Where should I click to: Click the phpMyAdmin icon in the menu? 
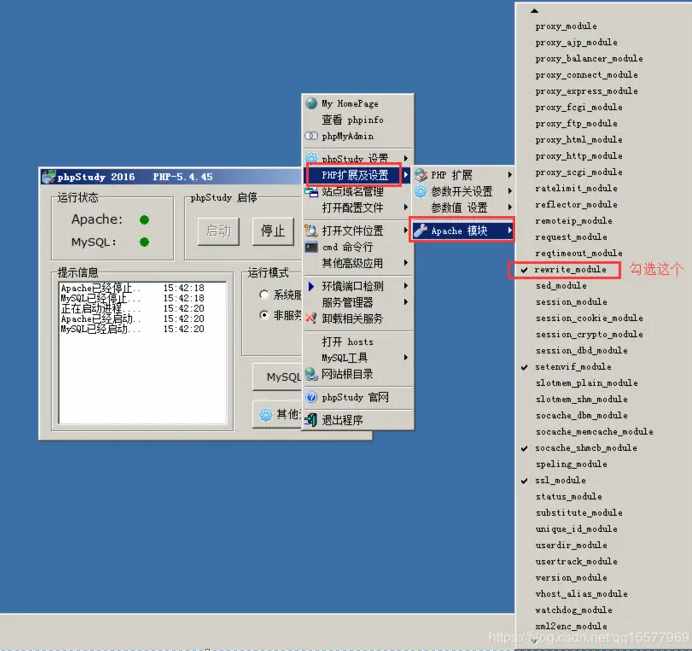click(312, 136)
